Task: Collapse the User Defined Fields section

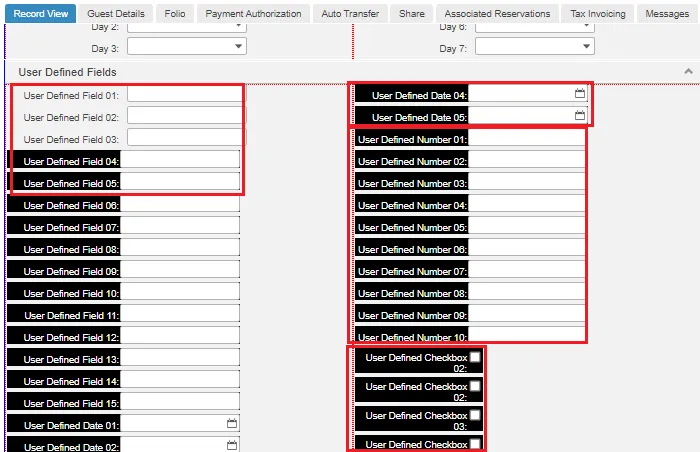Action: tap(688, 71)
